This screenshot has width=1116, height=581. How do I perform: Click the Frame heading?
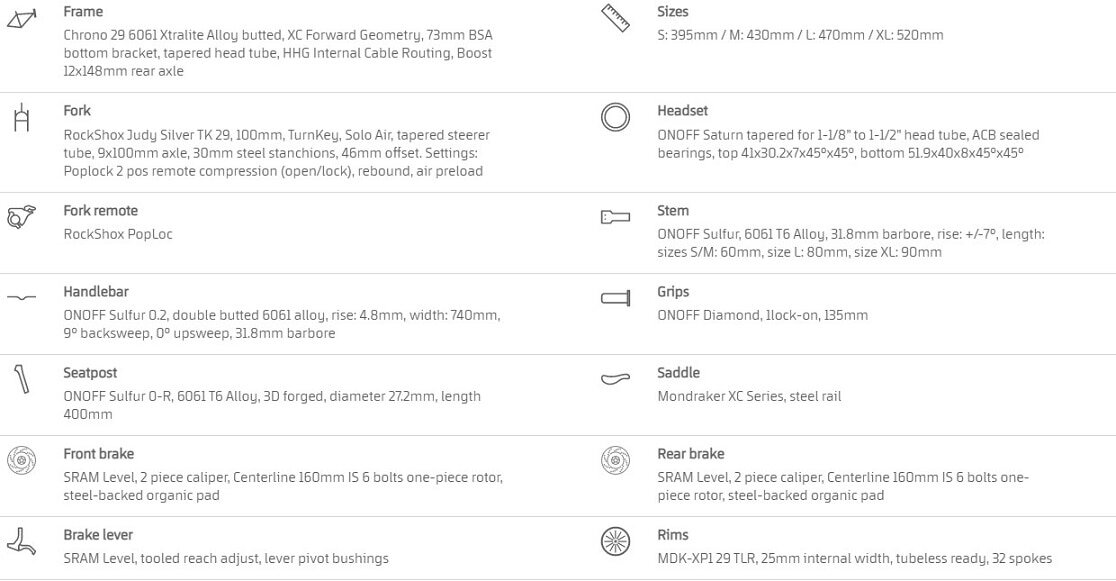click(83, 12)
